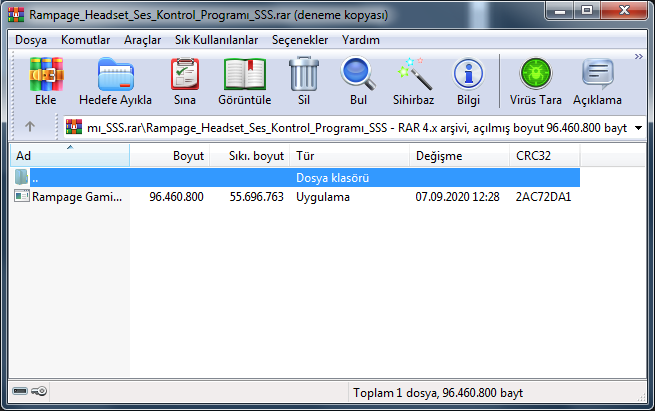655x411 pixels.
Task: Click the 2AC72DA1 CRC value
Action: click(543, 197)
